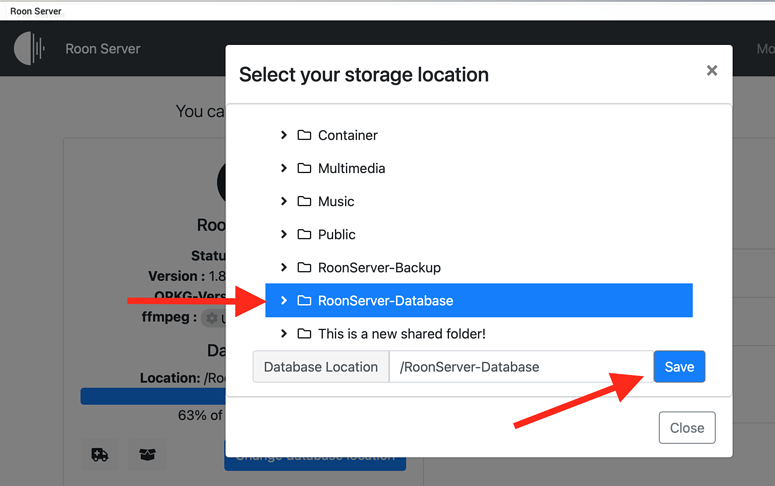775x486 pixels.
Task: Click the Close button in dialog
Action: click(x=687, y=428)
